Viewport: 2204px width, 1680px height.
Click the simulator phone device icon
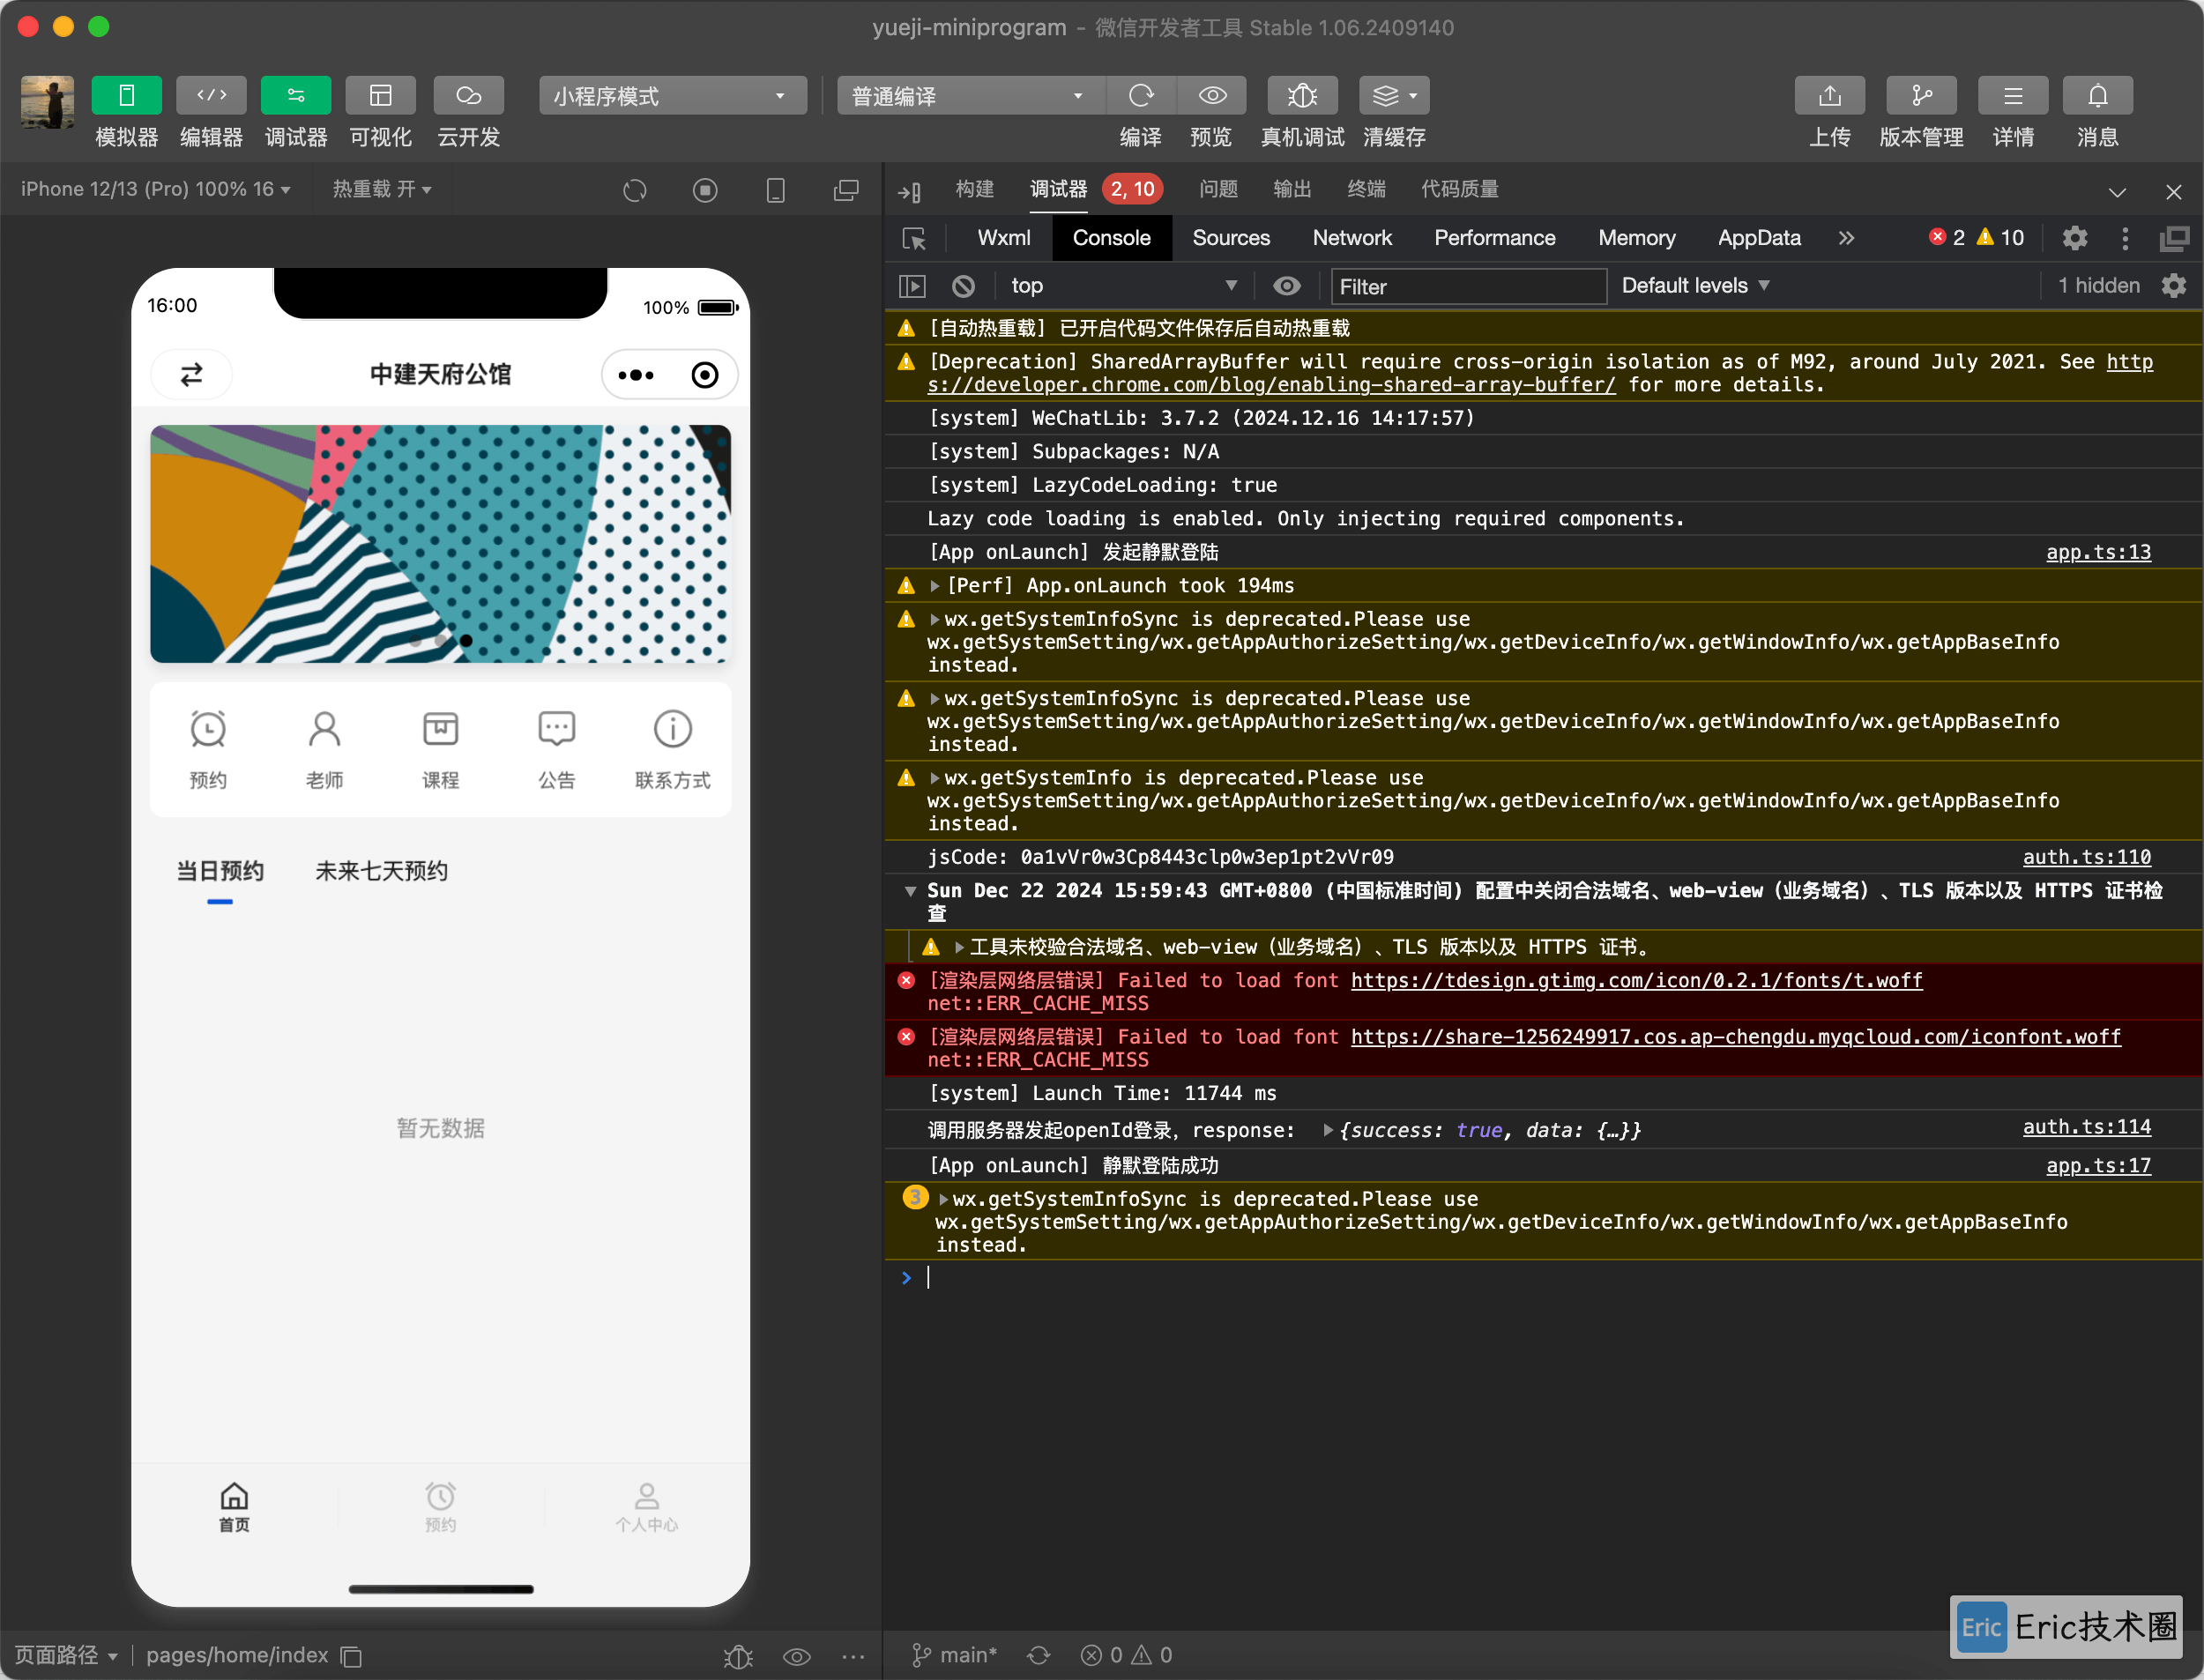[x=775, y=190]
